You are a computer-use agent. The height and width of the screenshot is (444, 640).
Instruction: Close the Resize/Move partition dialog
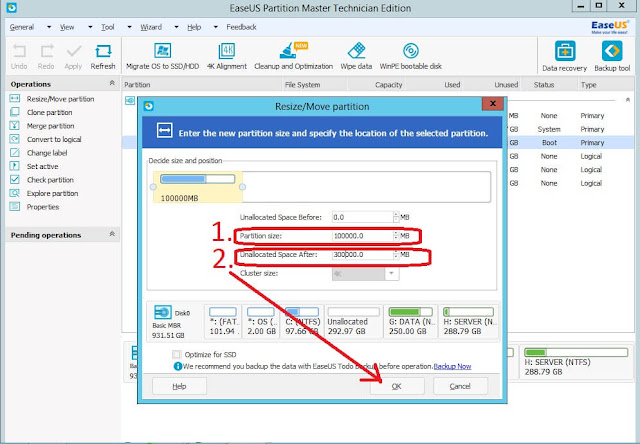pyautogui.click(x=492, y=104)
